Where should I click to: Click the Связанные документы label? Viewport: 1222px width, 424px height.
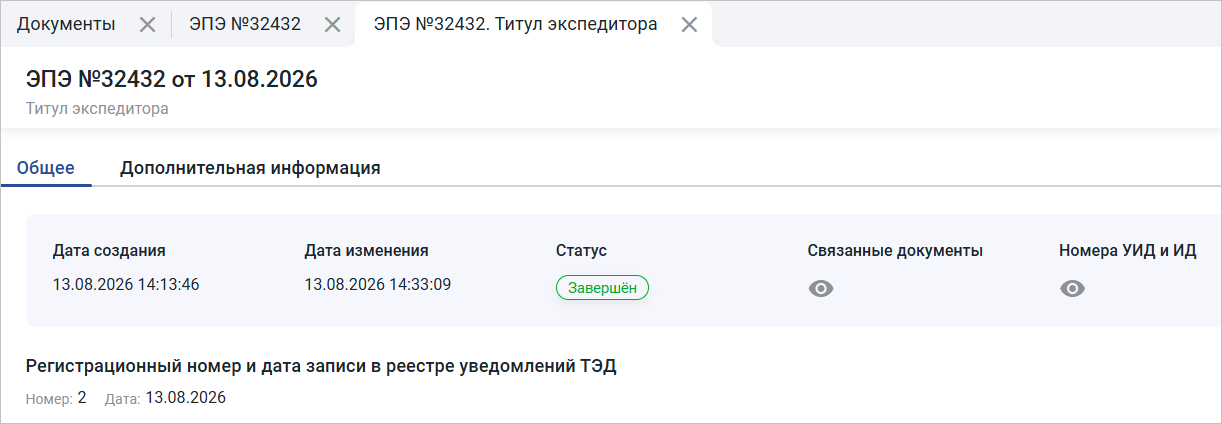tap(895, 251)
